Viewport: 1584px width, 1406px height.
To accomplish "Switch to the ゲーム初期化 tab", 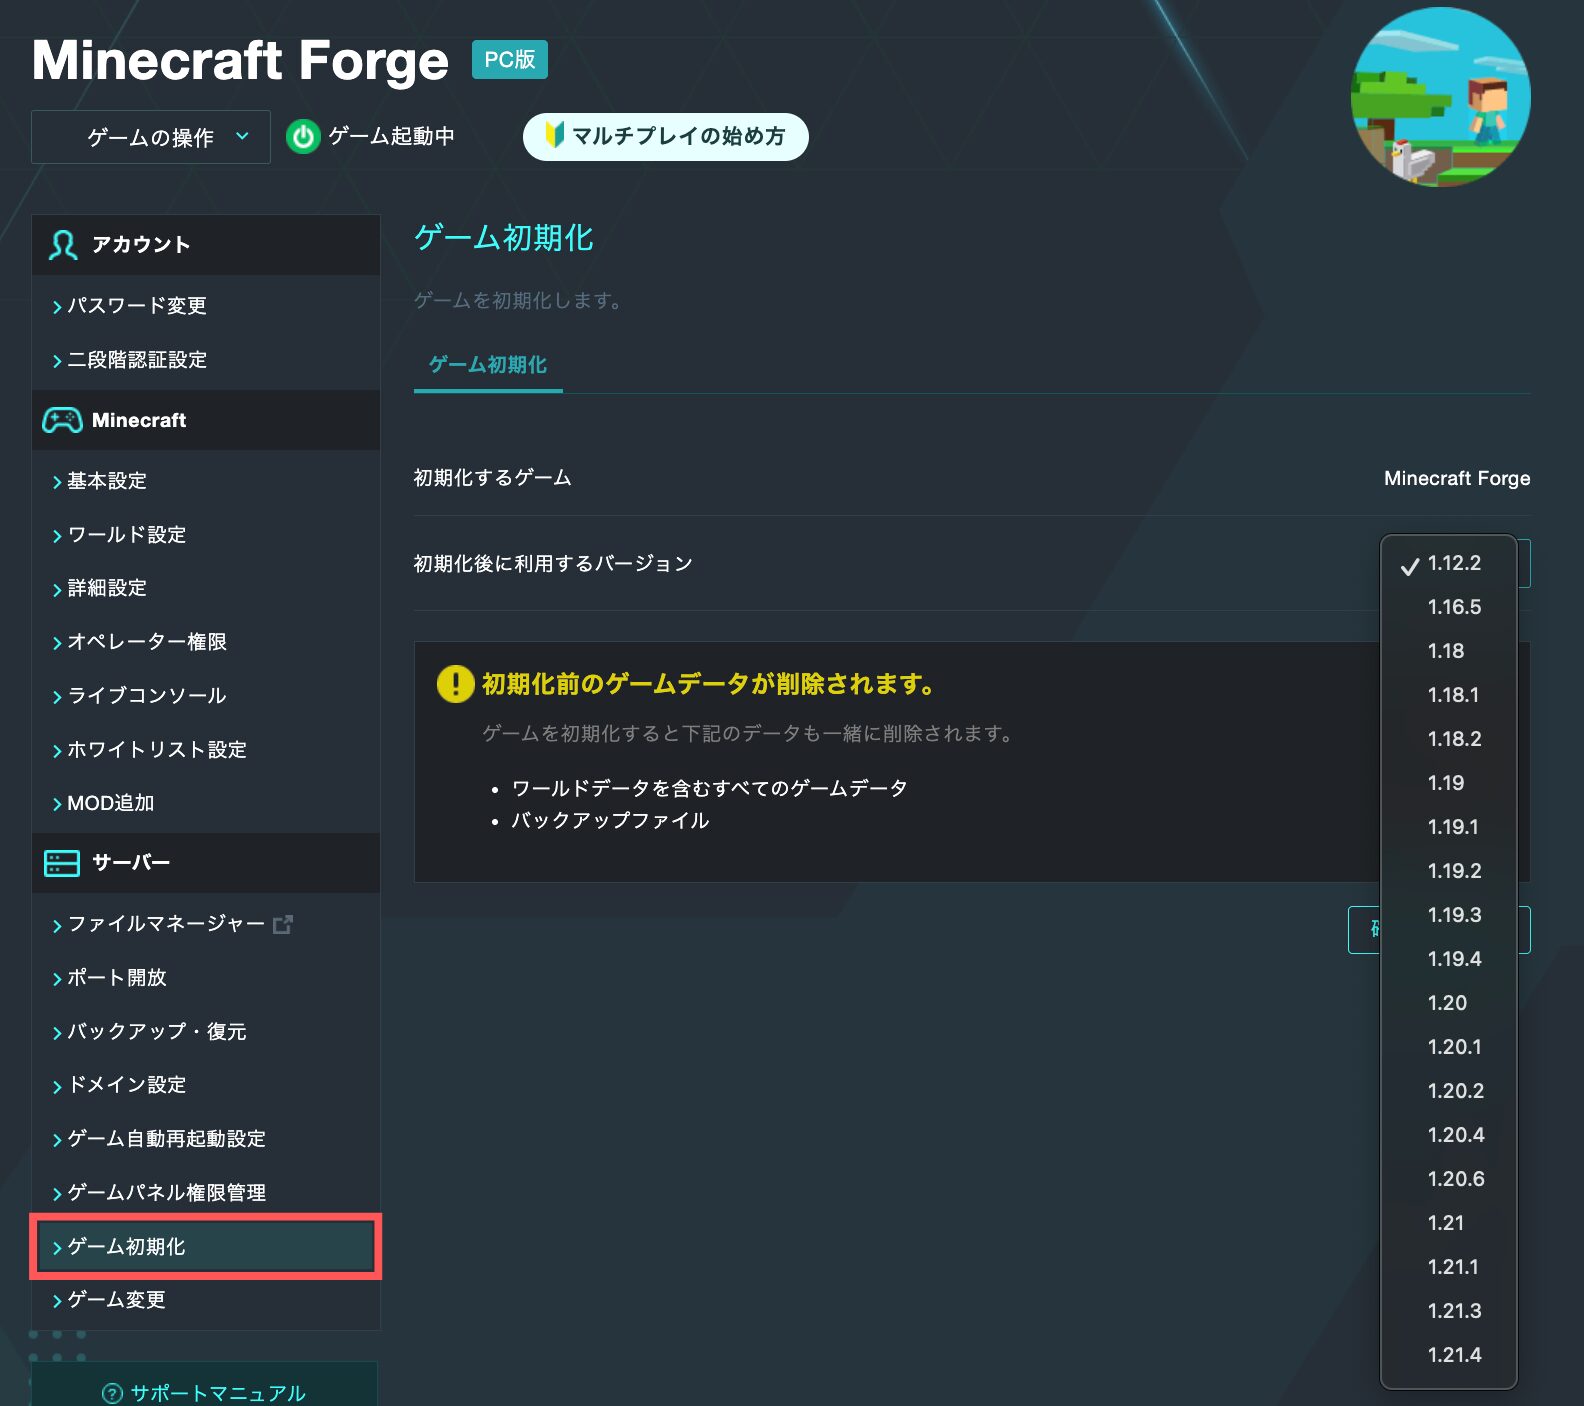I will pos(488,365).
